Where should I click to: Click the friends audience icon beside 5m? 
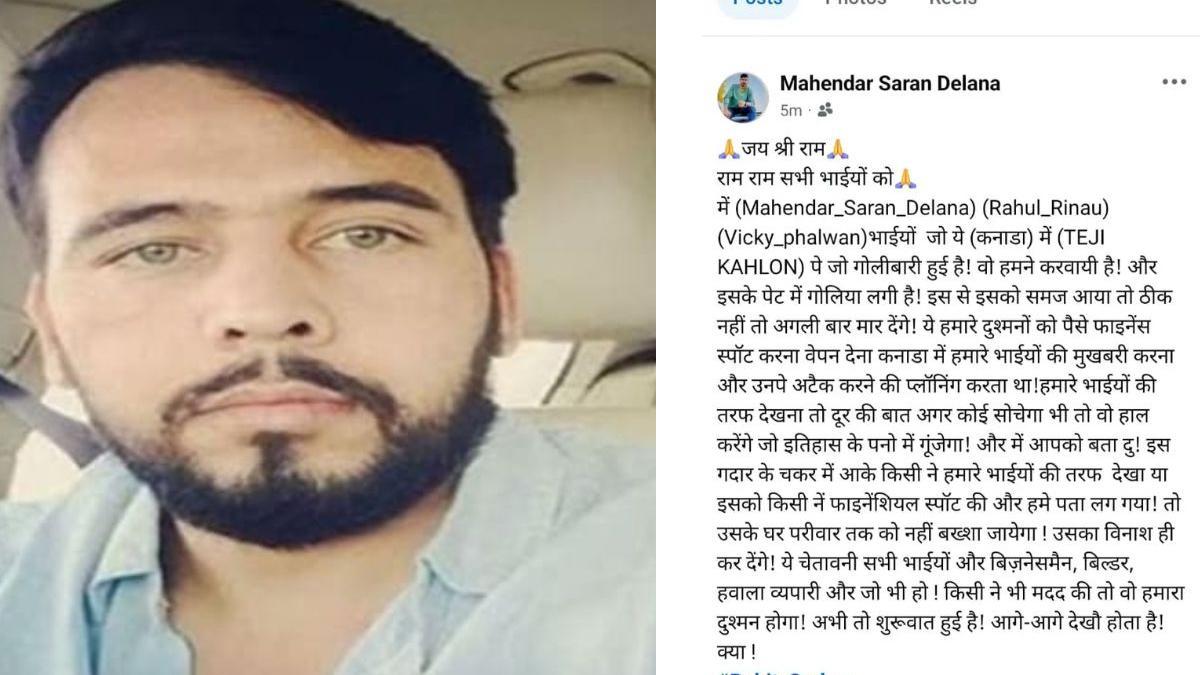click(x=825, y=110)
